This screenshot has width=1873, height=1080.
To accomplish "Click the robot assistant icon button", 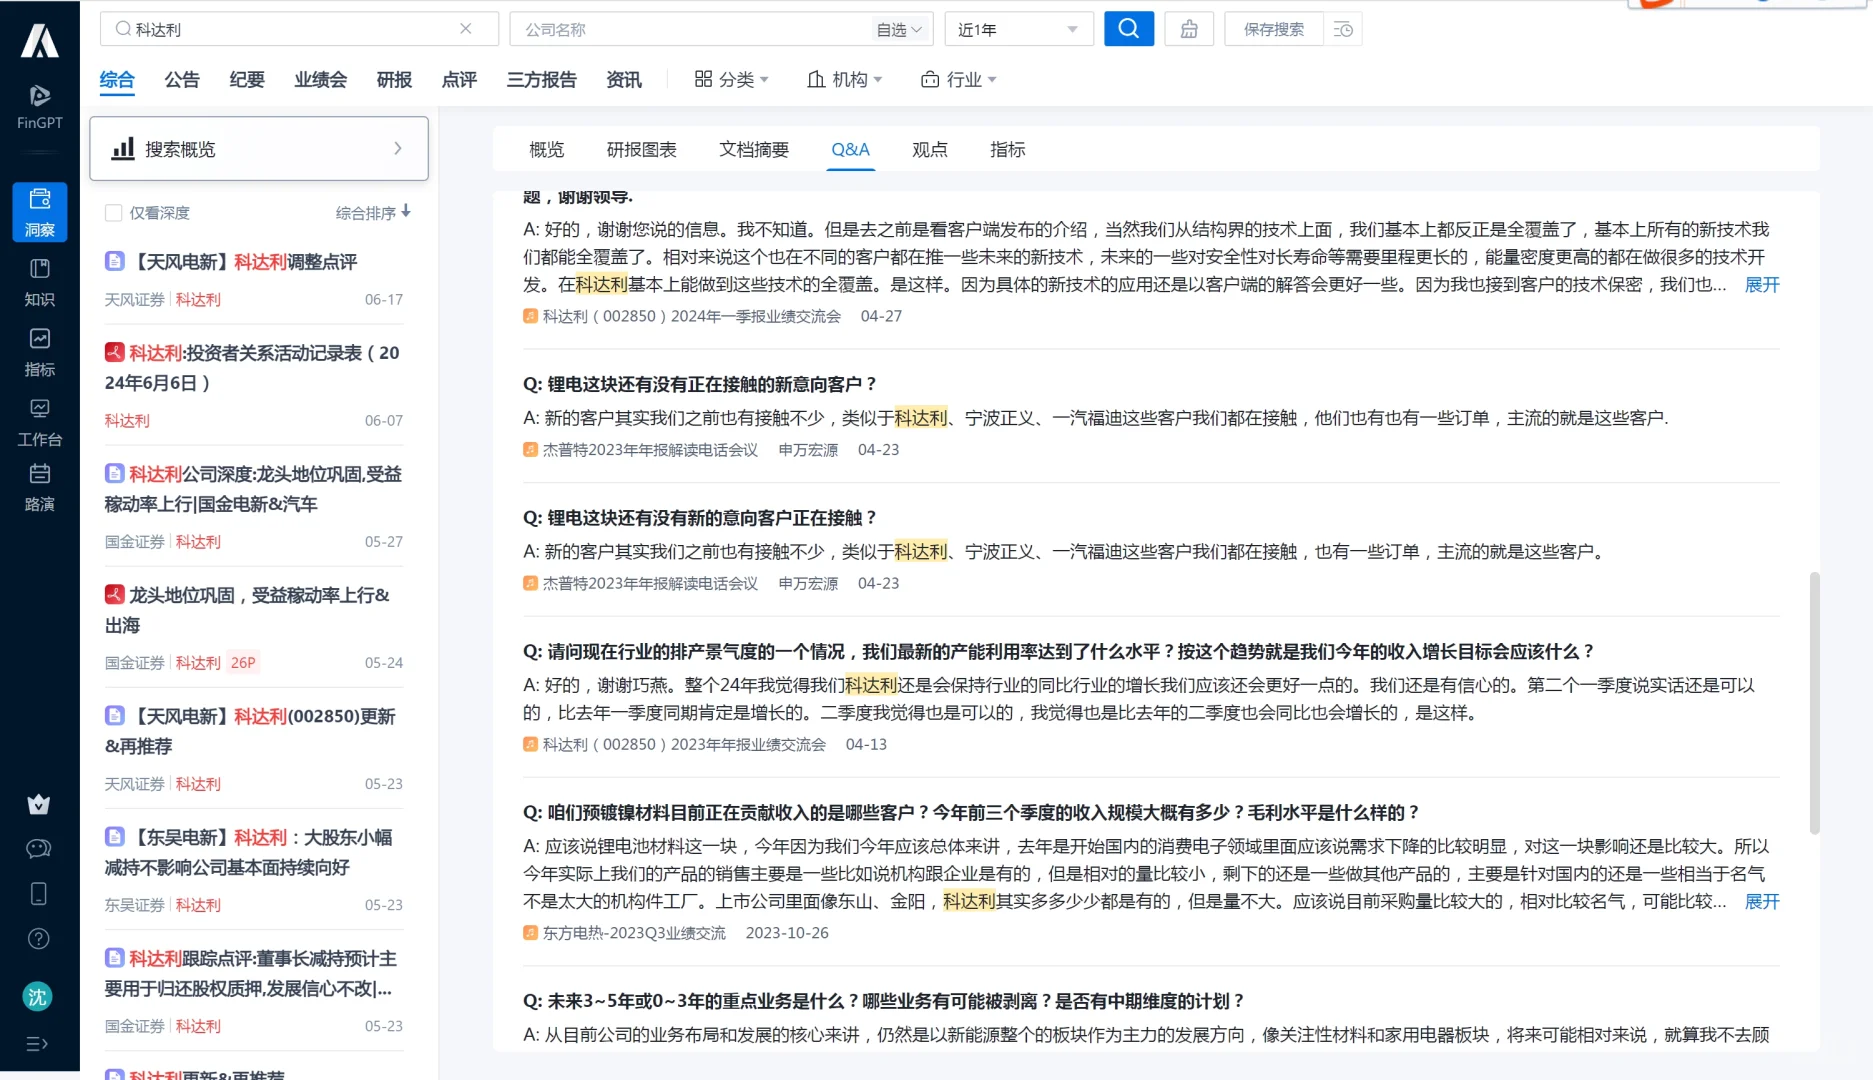I will click(x=1189, y=29).
